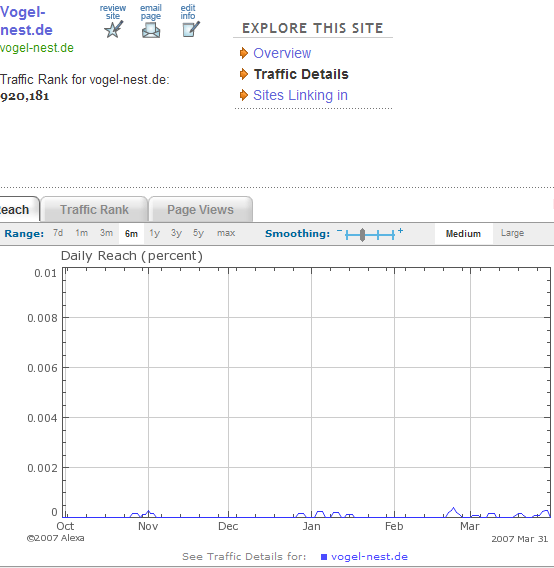
Task: Switch to the Page Views tab
Action: (x=200, y=209)
